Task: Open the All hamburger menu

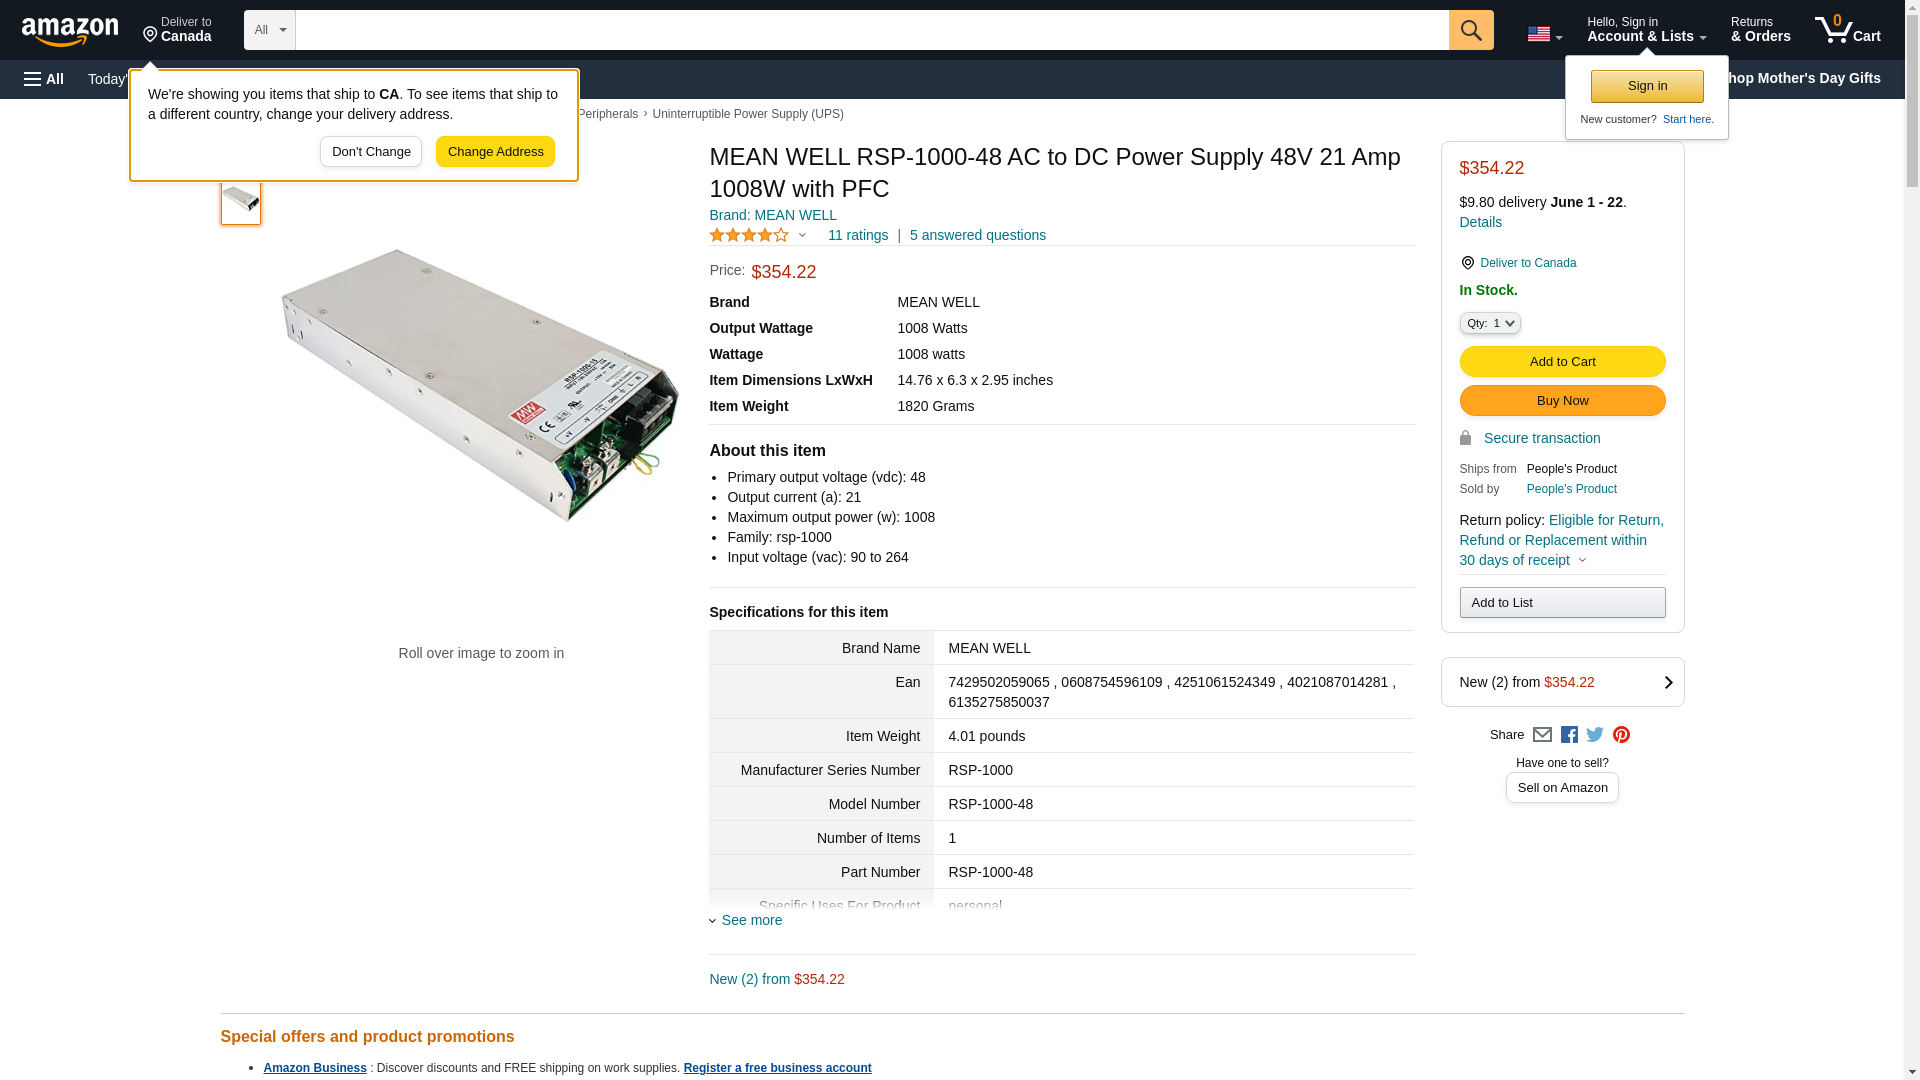Action: click(x=44, y=79)
